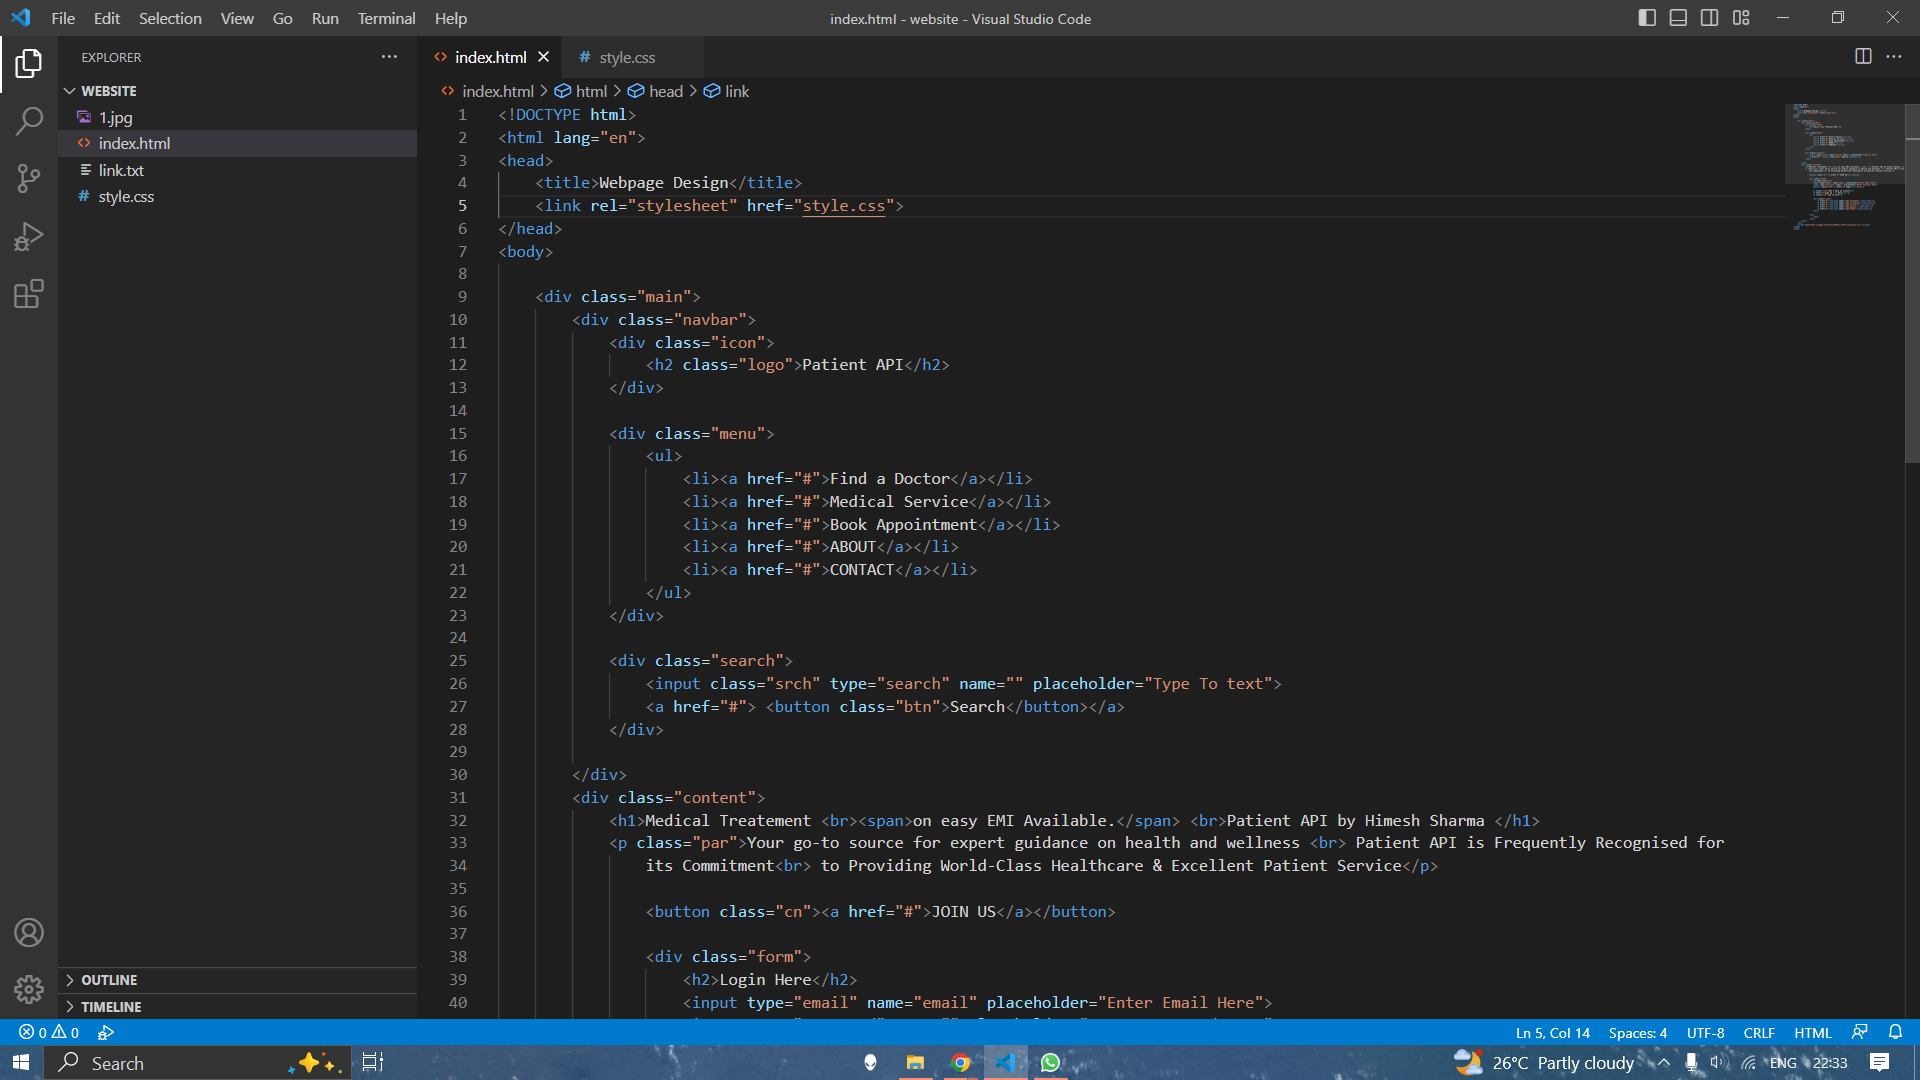Click Spaces: 4 indentation setting
The height and width of the screenshot is (1080, 1920).
tap(1637, 1033)
